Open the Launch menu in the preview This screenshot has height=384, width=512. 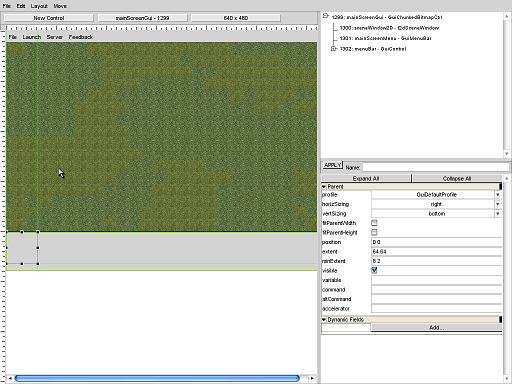click(x=32, y=37)
